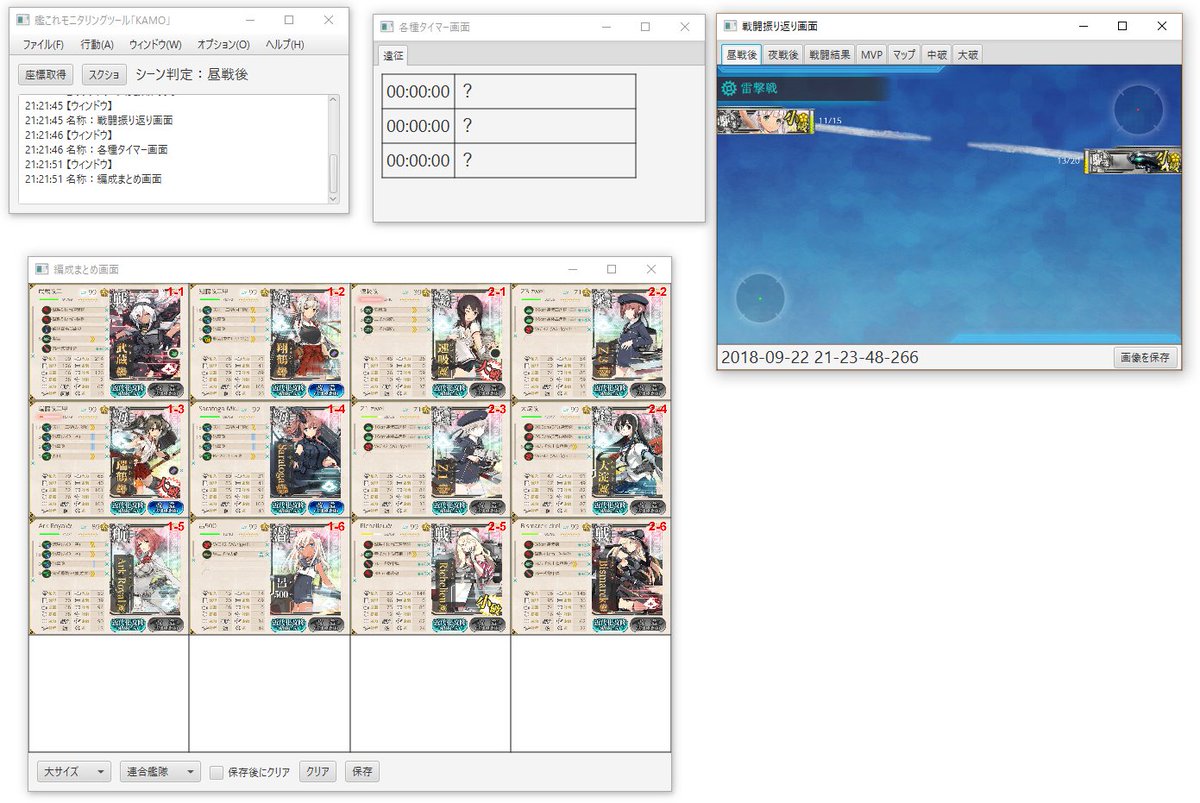Click 戦闘振り返り画面 window title icon

click(x=730, y=26)
